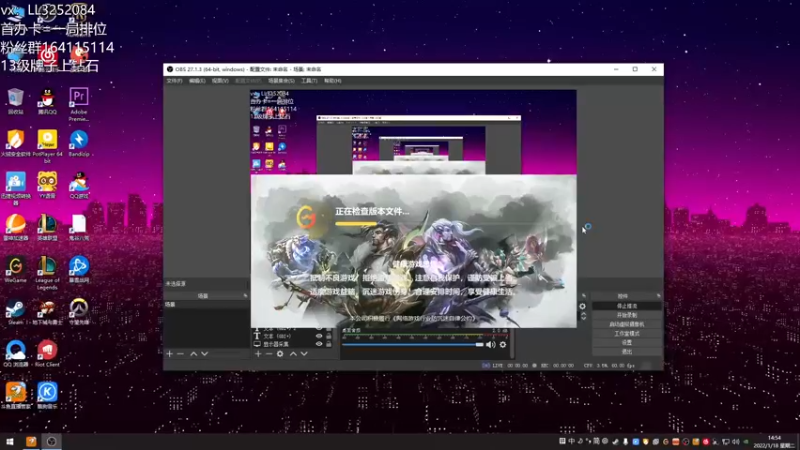The height and width of the screenshot is (450, 800).
Task: Open the View menu in OBS
Action: click(x=220, y=81)
